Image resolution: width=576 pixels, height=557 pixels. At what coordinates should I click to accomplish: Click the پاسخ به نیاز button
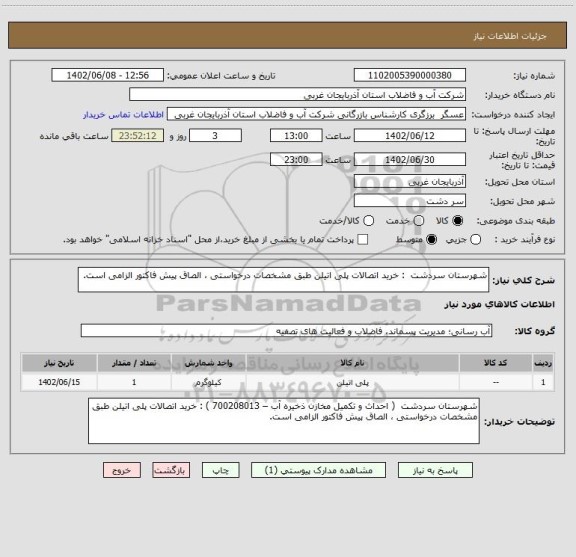click(x=435, y=470)
